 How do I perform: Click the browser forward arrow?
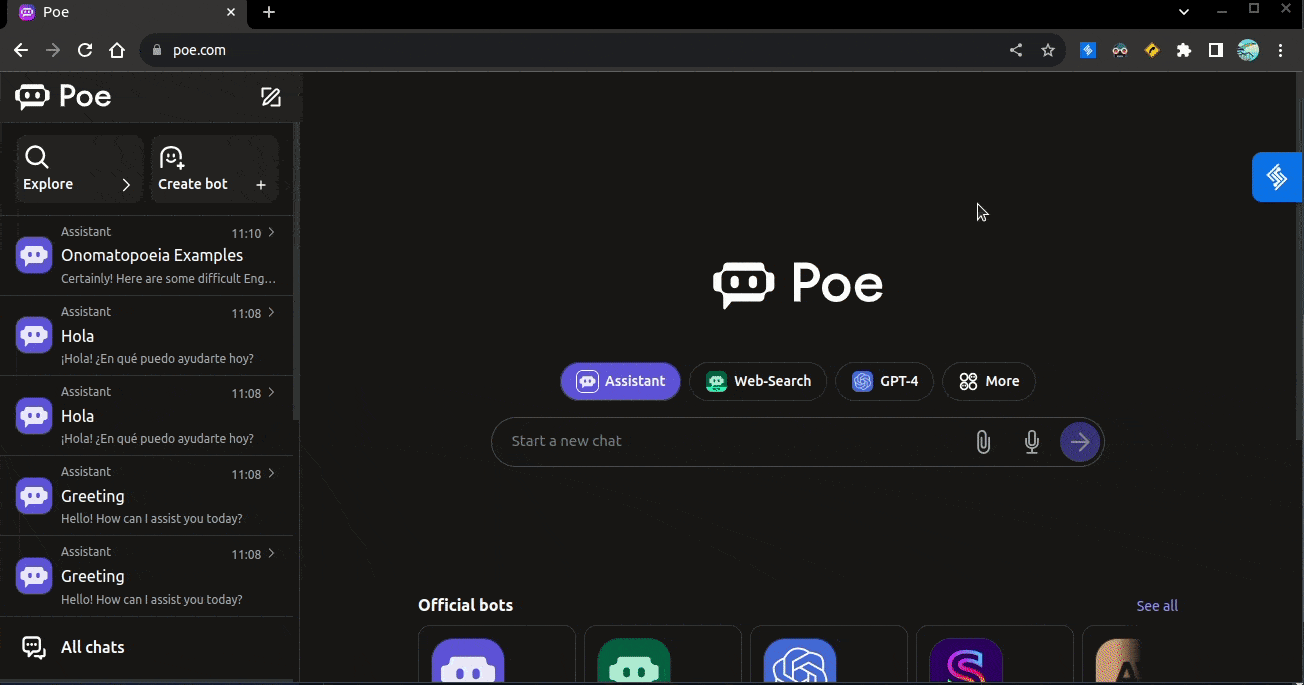tap(53, 50)
